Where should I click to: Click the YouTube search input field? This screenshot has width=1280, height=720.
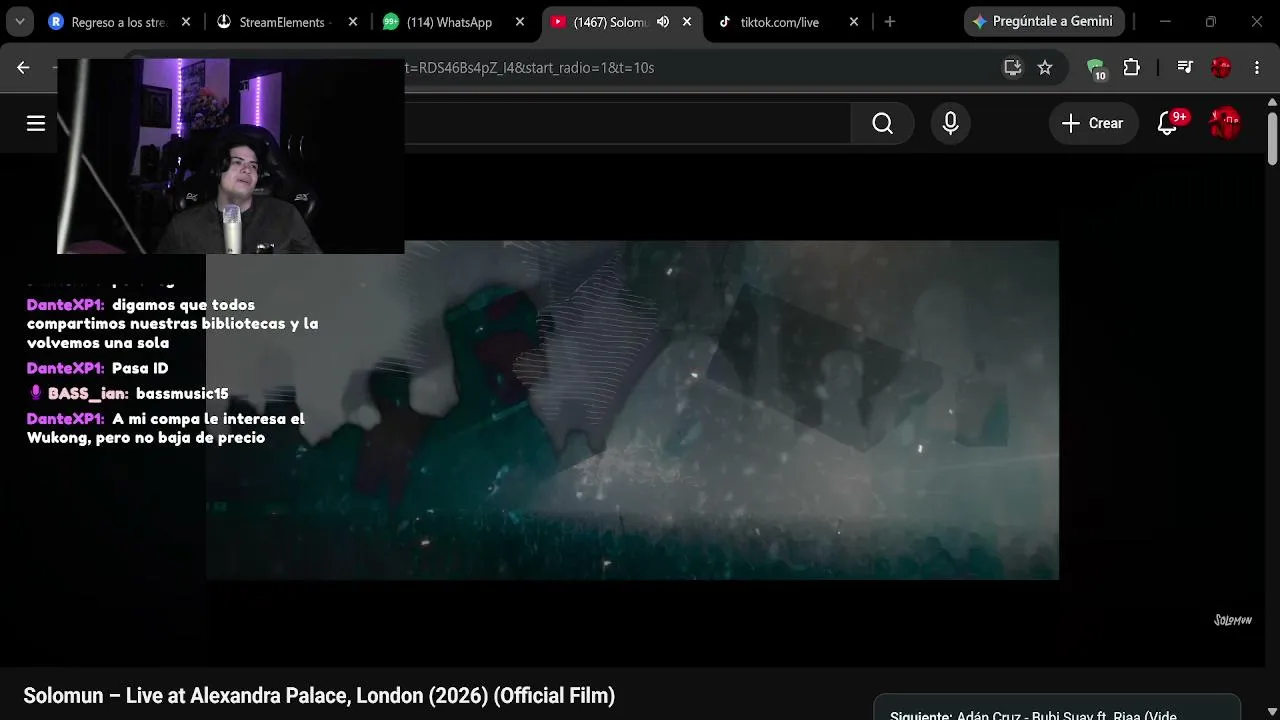(x=627, y=123)
